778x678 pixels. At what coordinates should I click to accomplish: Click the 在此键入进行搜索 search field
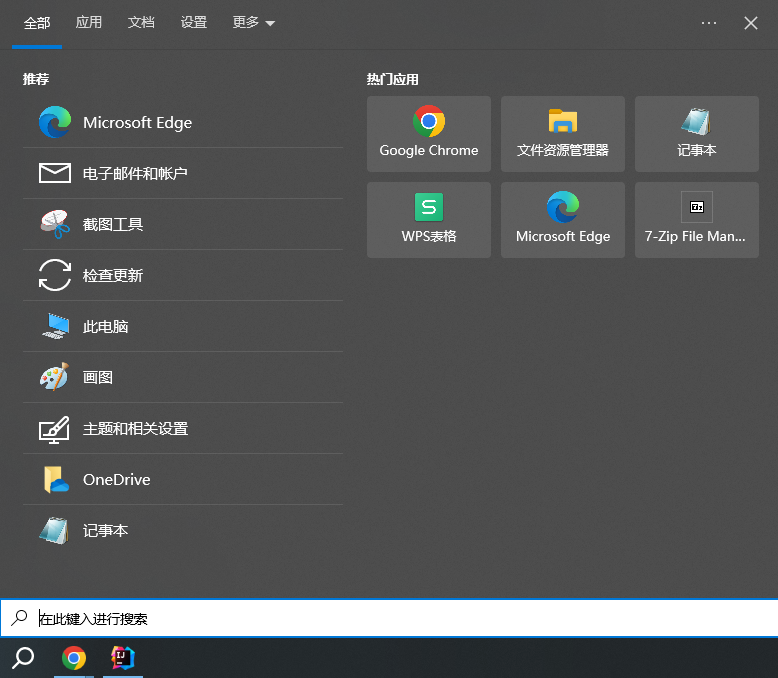389,618
